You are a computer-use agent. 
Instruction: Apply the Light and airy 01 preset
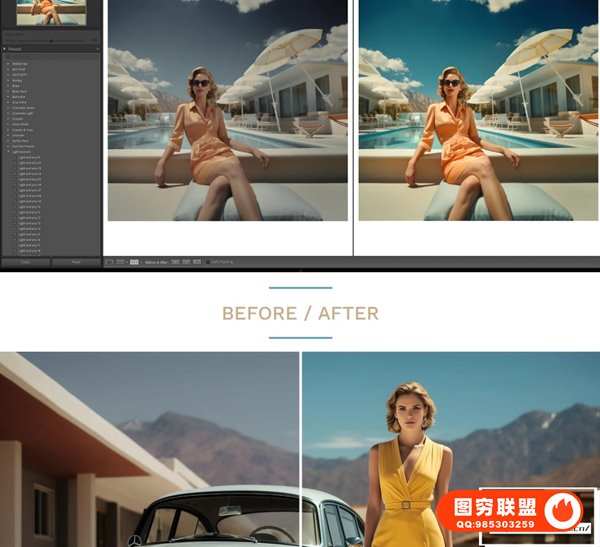(x=28, y=157)
